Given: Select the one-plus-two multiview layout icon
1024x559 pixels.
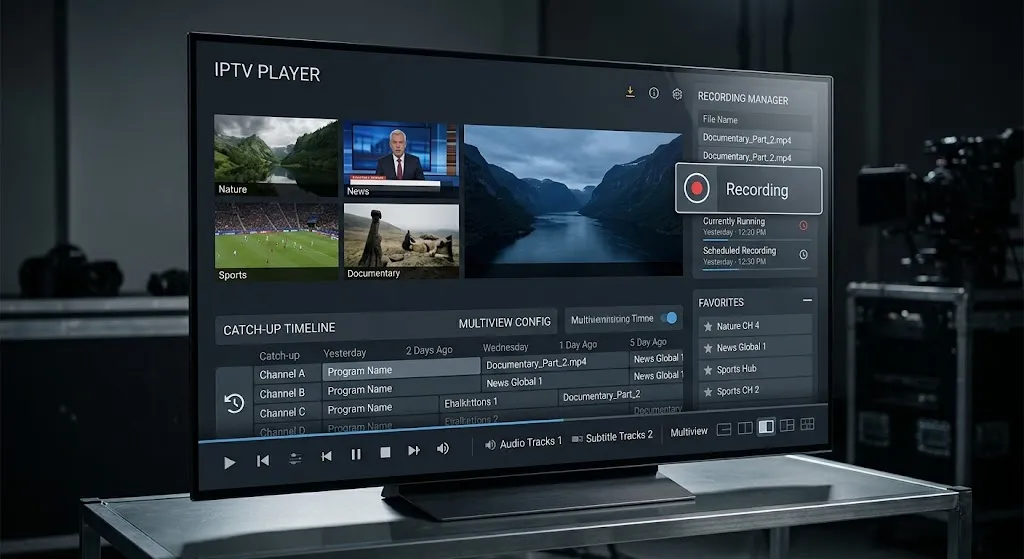Looking at the screenshot, I should pyautogui.click(x=787, y=426).
